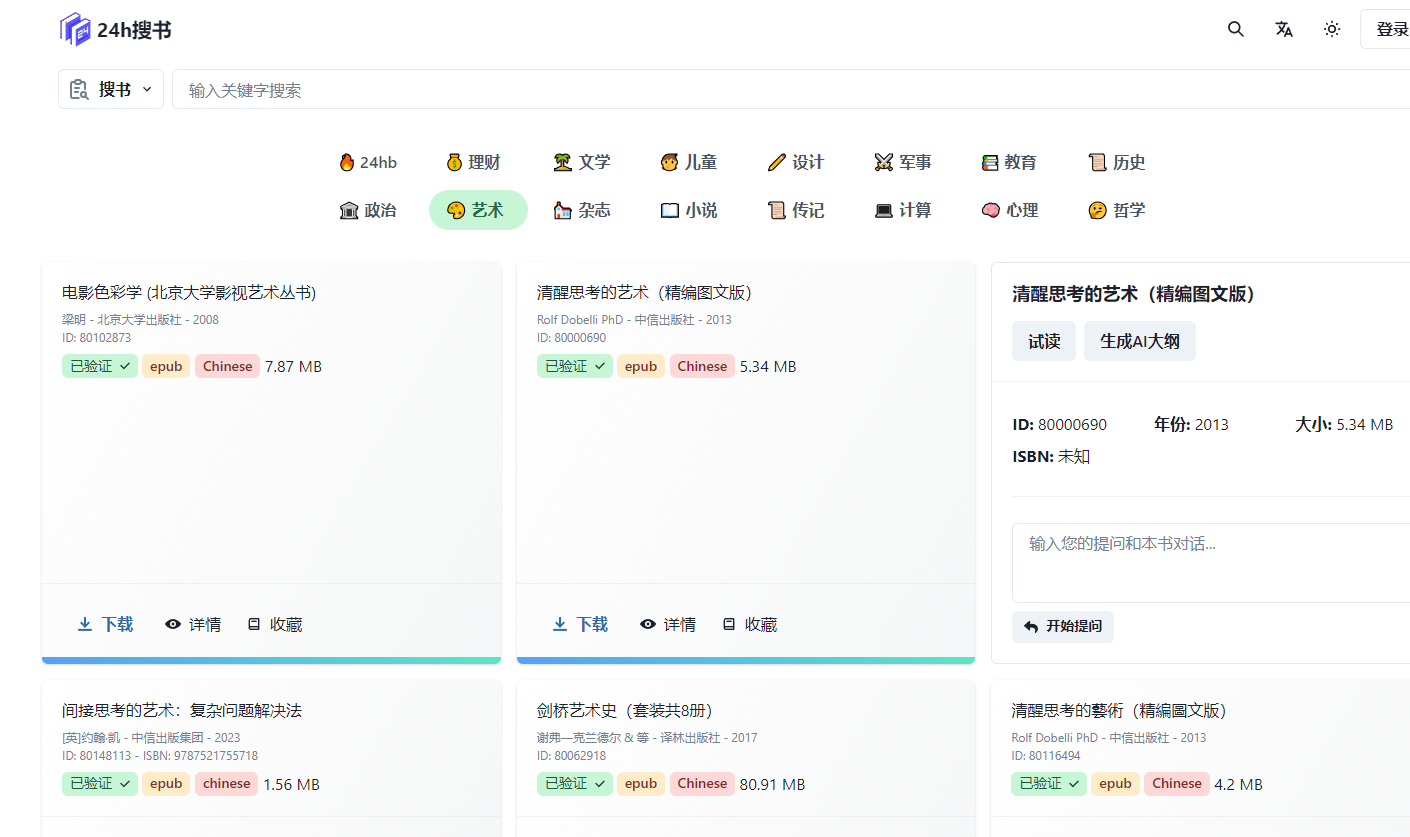1410x837 pixels.
Task: Switch to the 文学 category
Action: [582, 162]
